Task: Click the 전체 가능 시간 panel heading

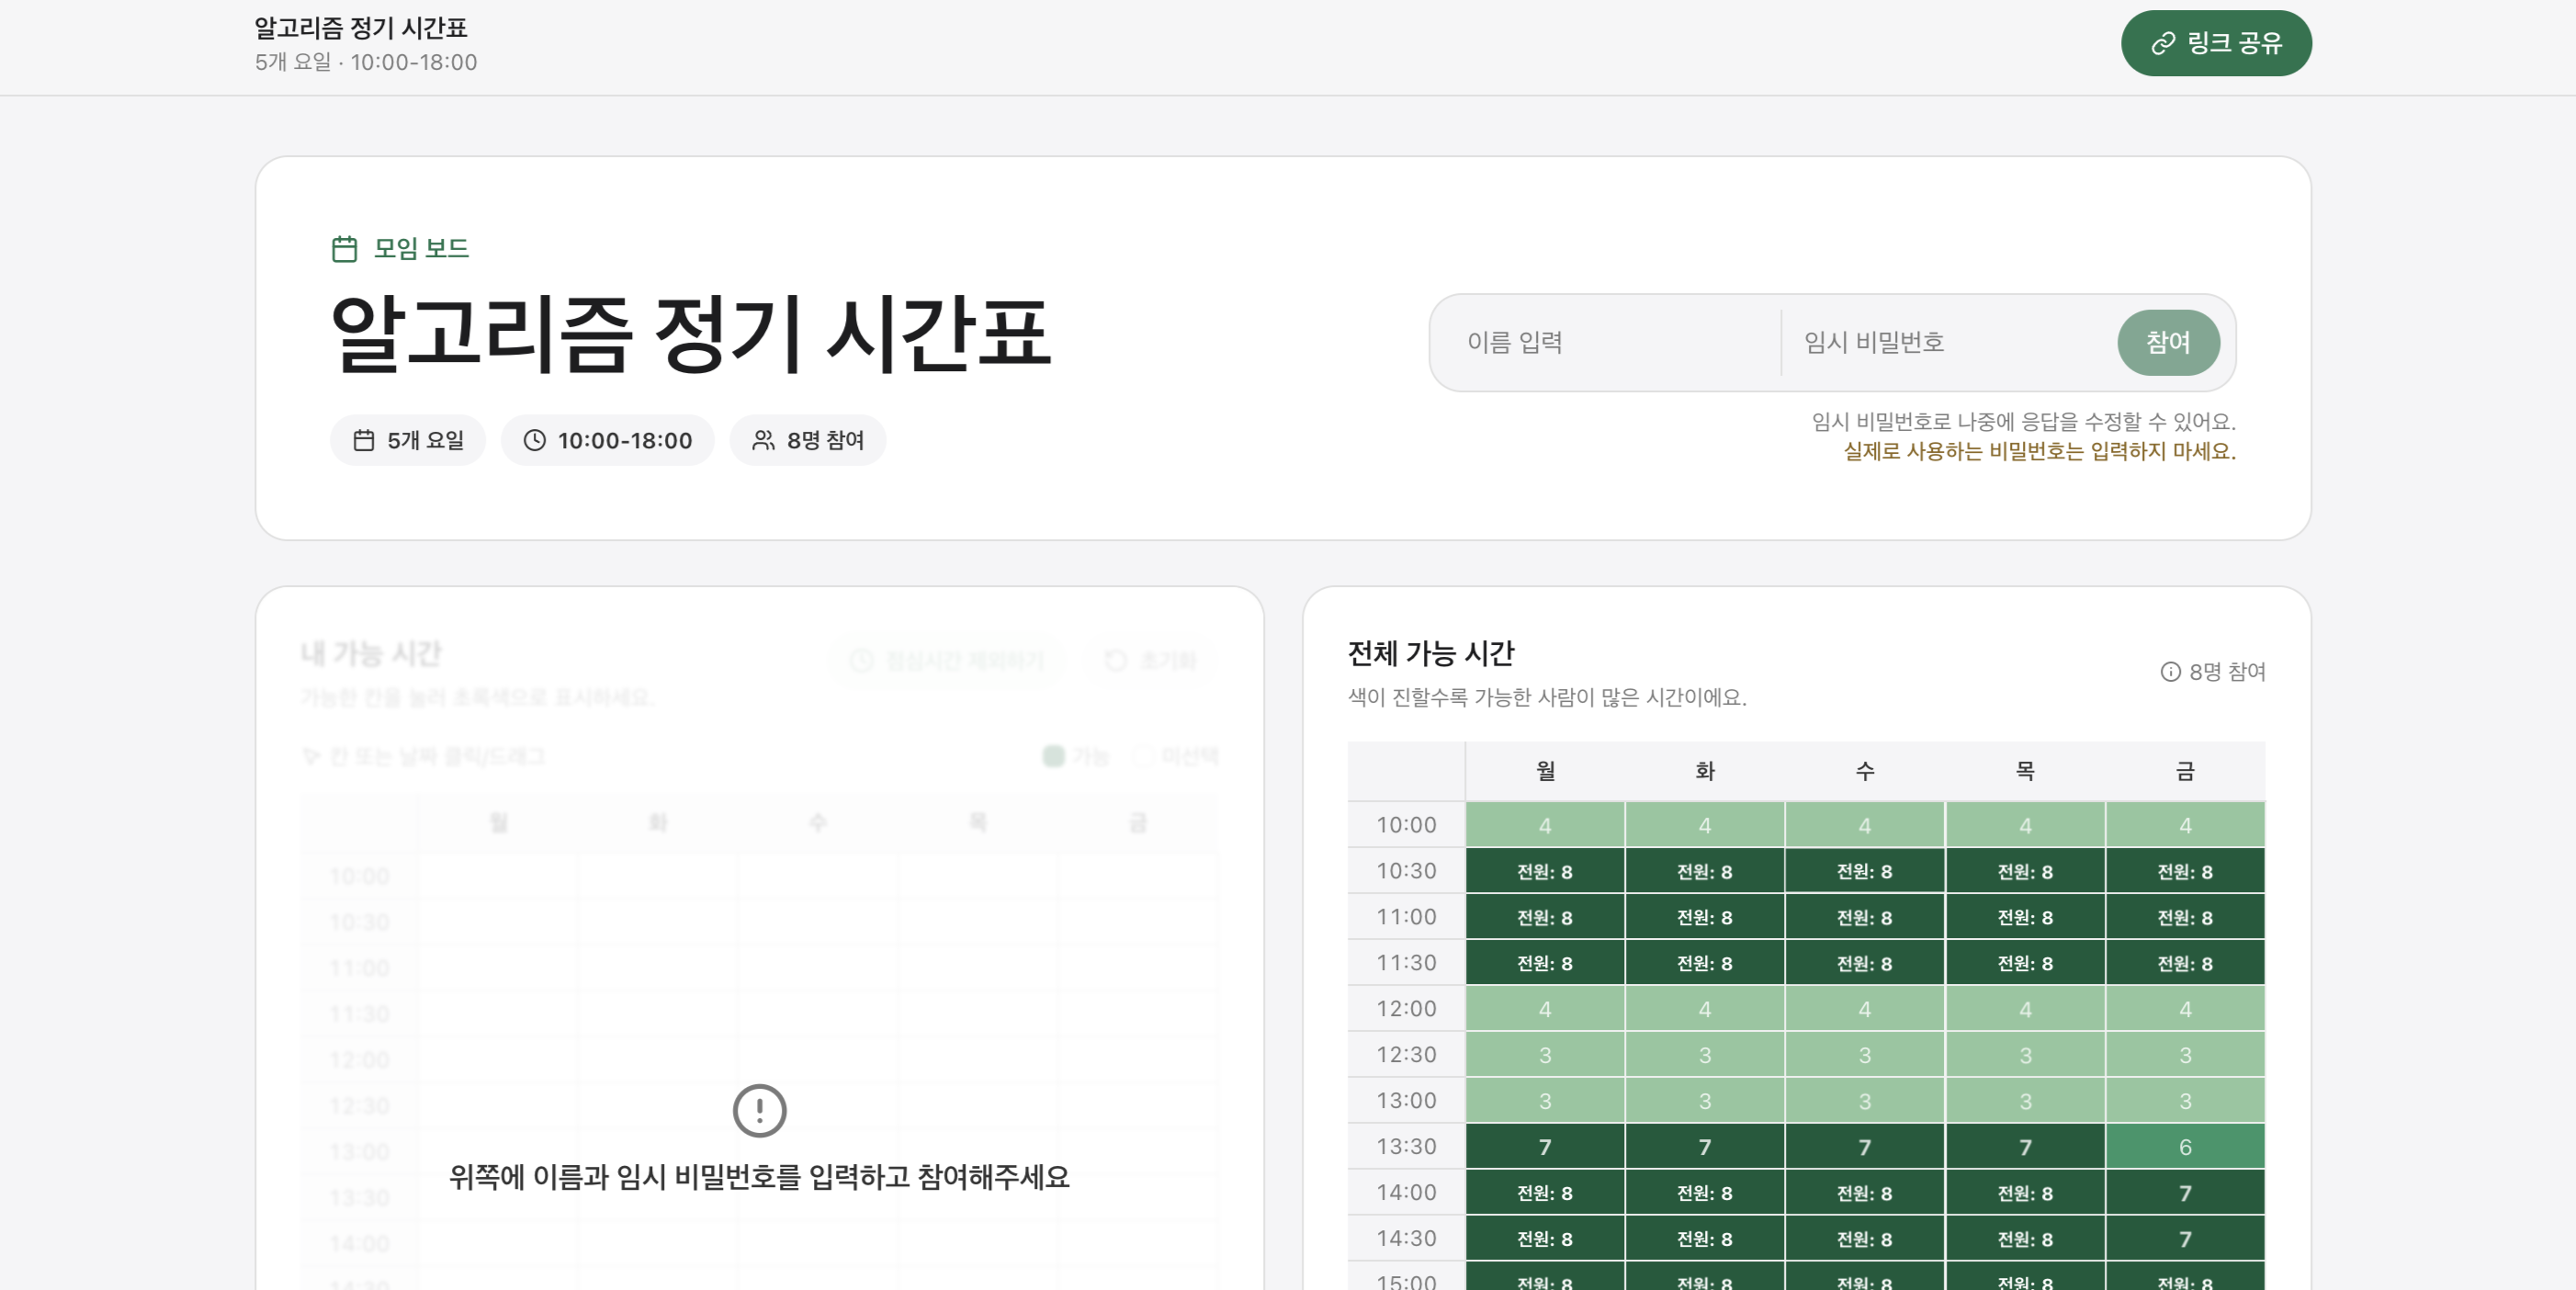Action: click(1431, 654)
